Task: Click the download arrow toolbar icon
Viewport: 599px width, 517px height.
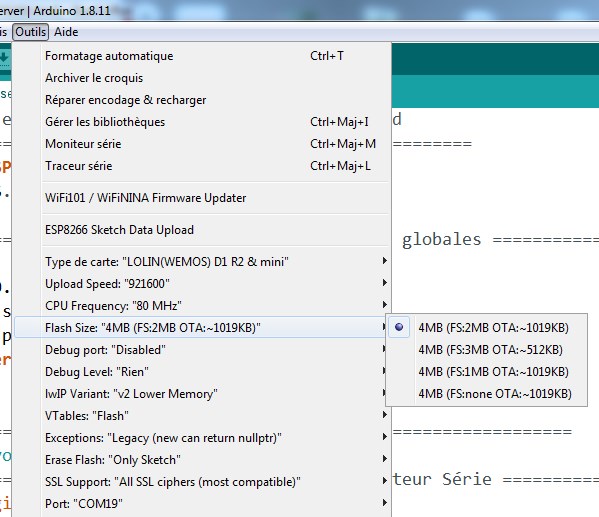Action: pos(4,58)
